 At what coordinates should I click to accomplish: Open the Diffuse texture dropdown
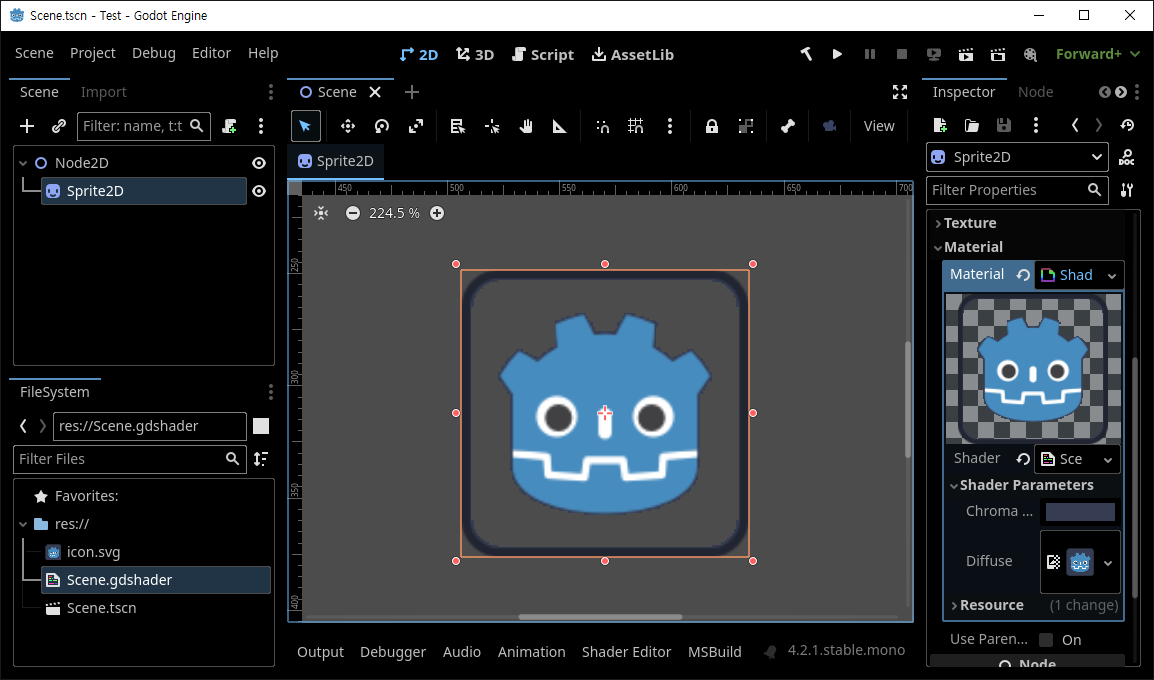coord(1108,563)
